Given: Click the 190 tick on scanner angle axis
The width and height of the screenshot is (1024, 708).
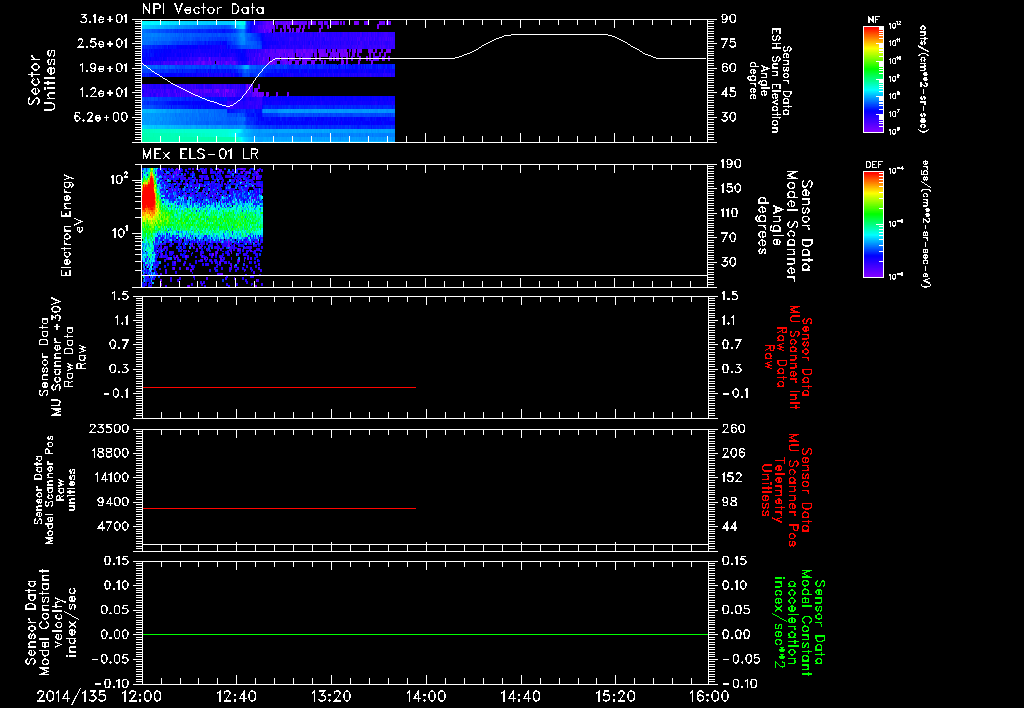Looking at the screenshot, I should (x=732, y=164).
